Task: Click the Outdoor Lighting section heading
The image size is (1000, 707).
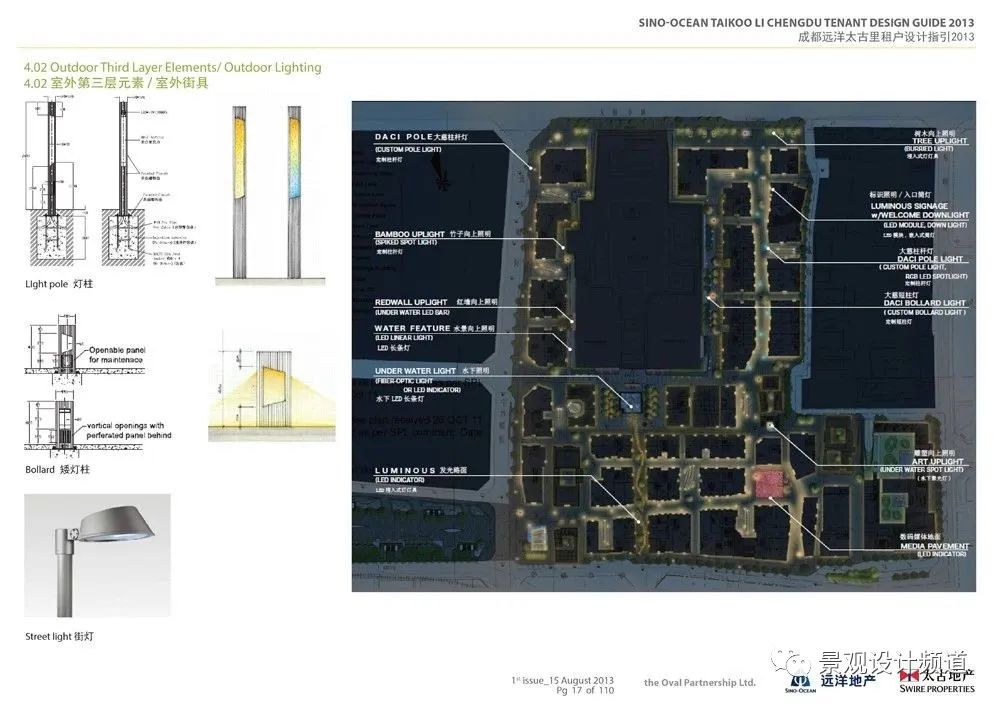Action: coord(173,67)
